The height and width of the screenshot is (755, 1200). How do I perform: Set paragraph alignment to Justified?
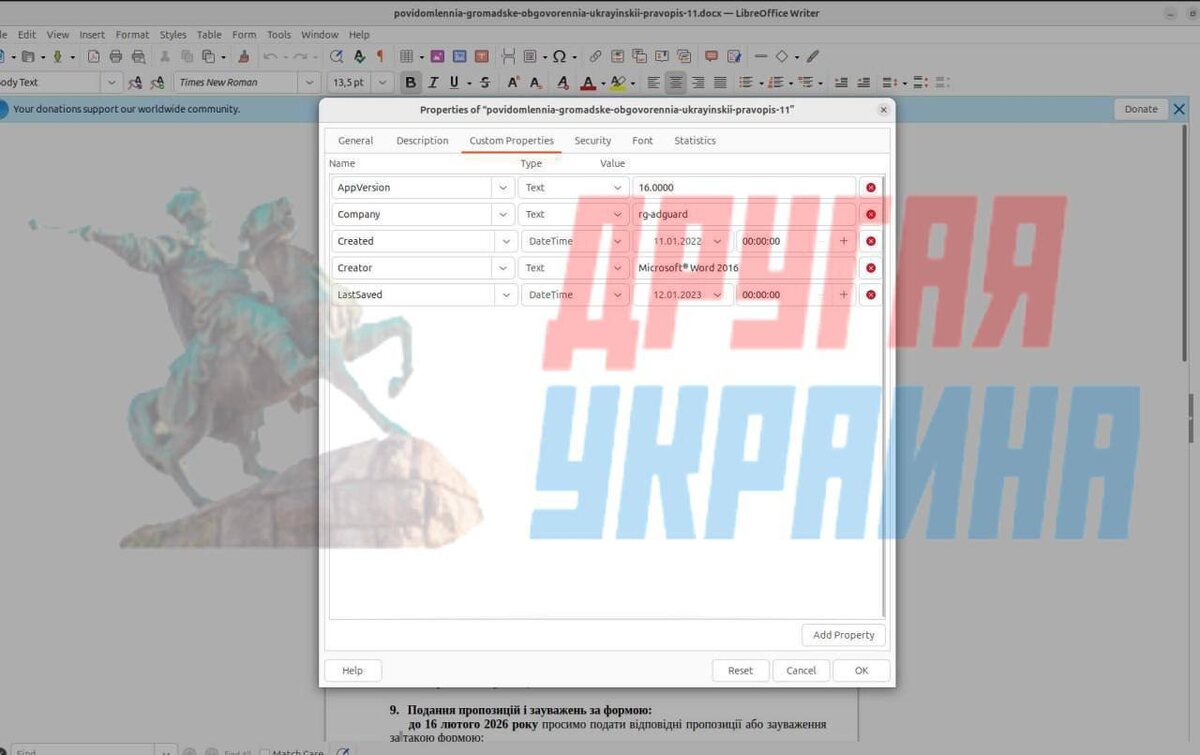(720, 83)
